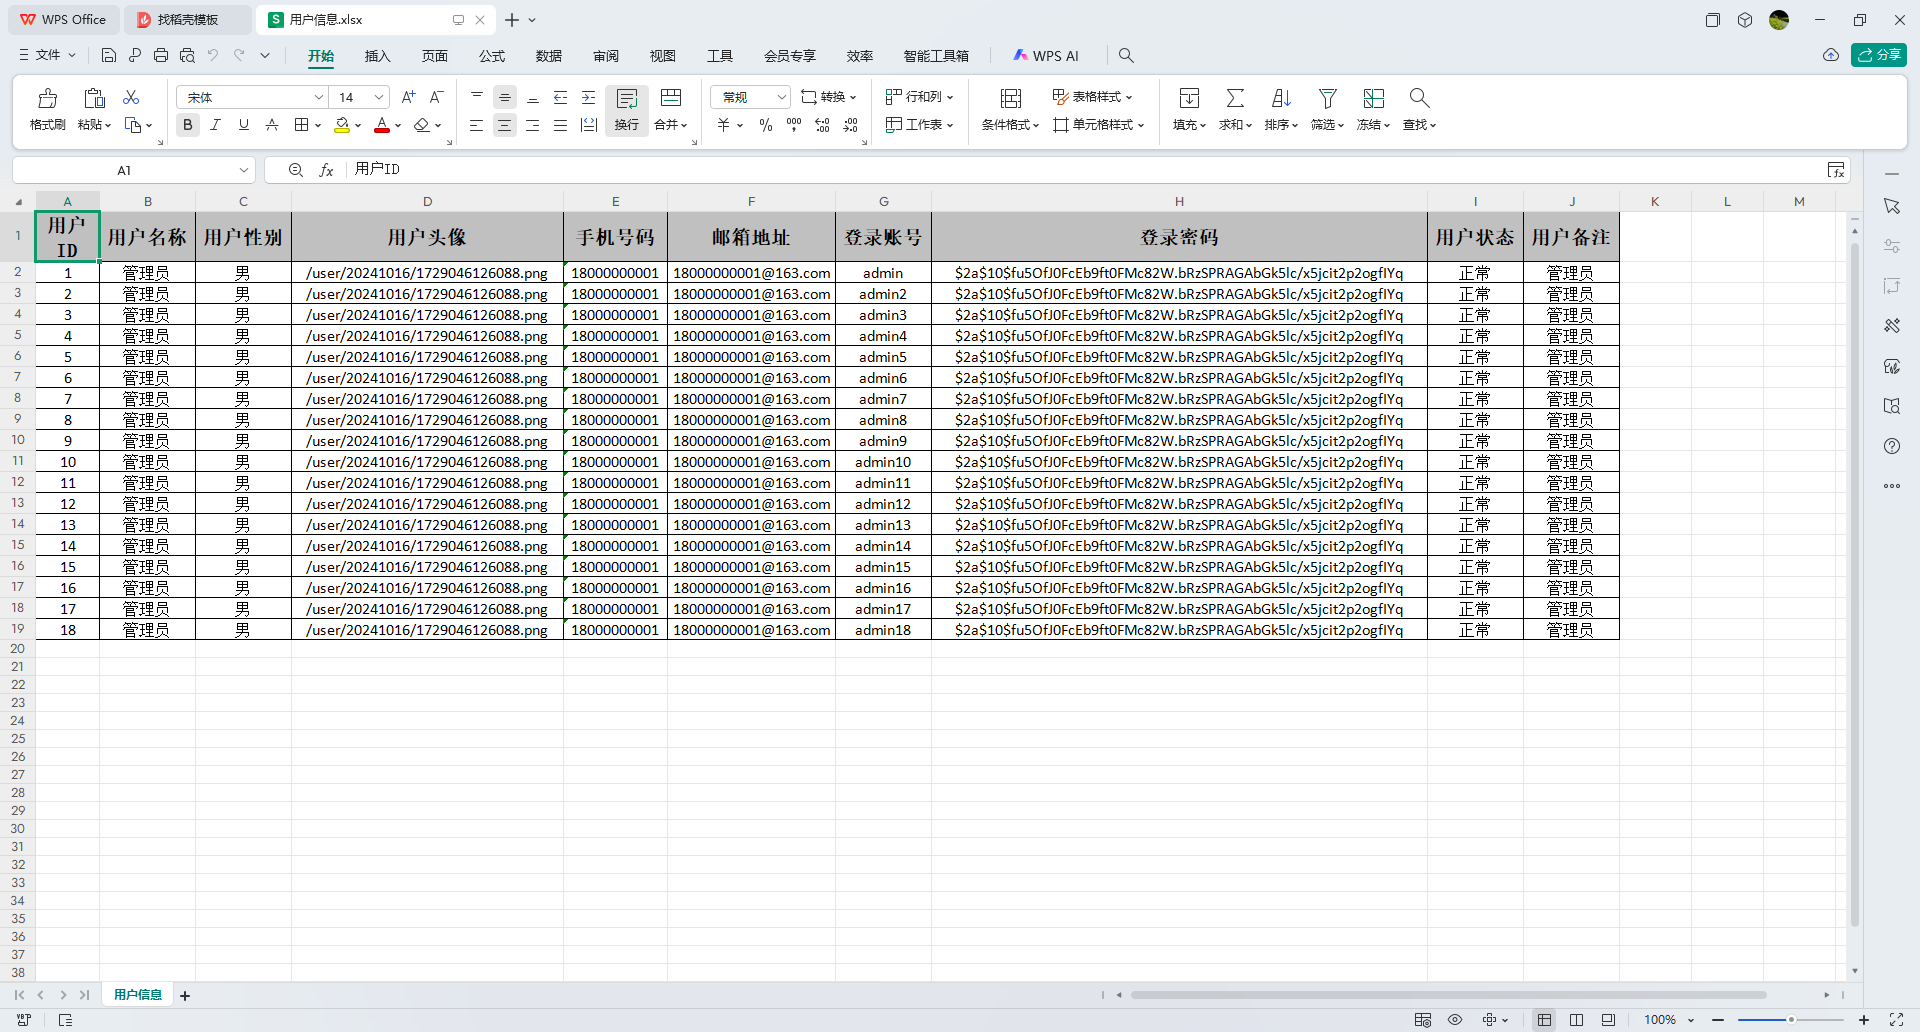The width and height of the screenshot is (1920, 1032).
Task: Open the font name dropdown
Action: click(x=319, y=97)
